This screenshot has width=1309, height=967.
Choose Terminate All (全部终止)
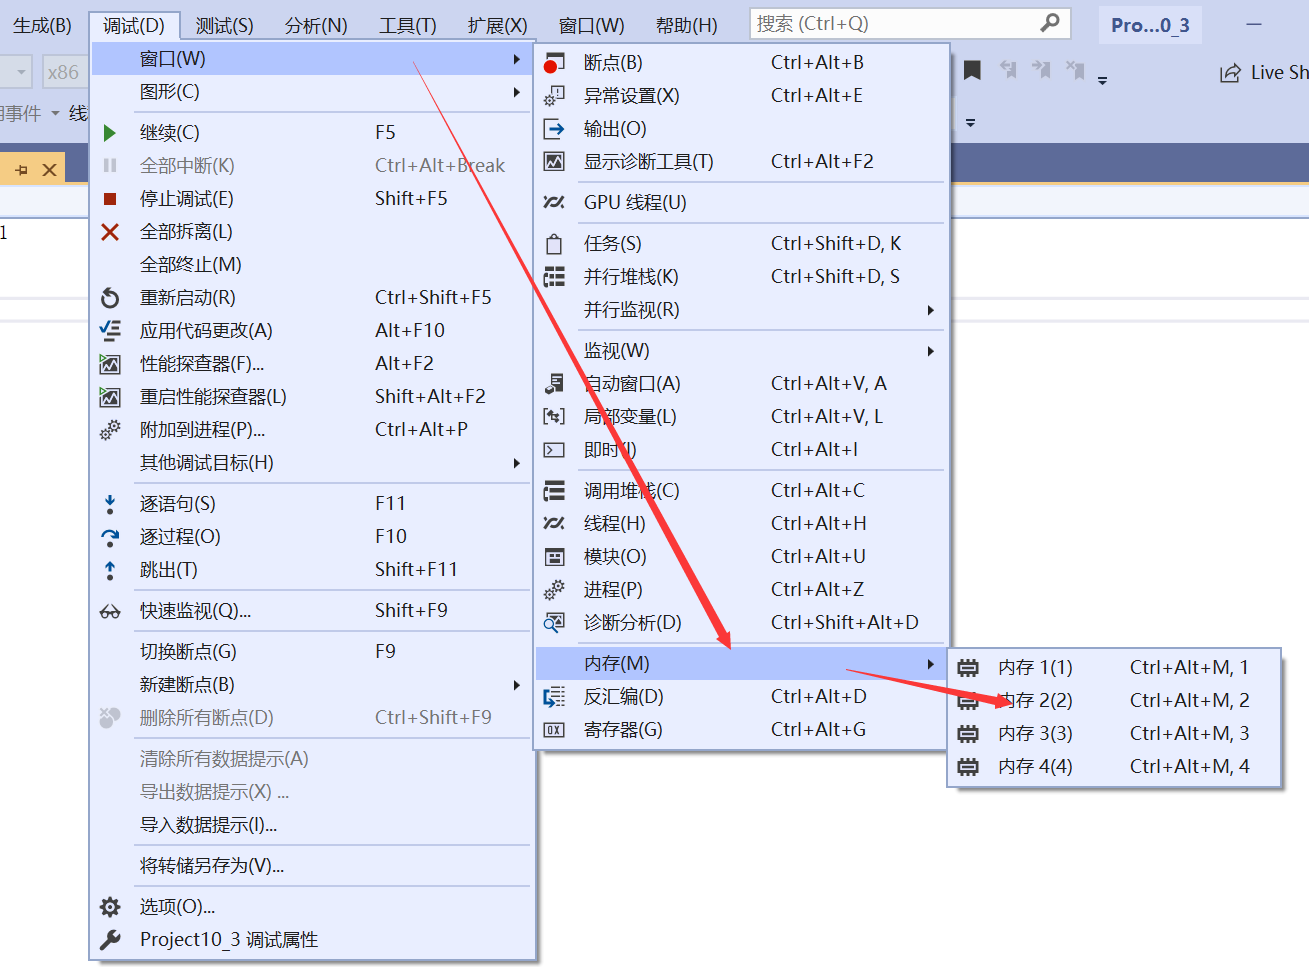pos(313,265)
